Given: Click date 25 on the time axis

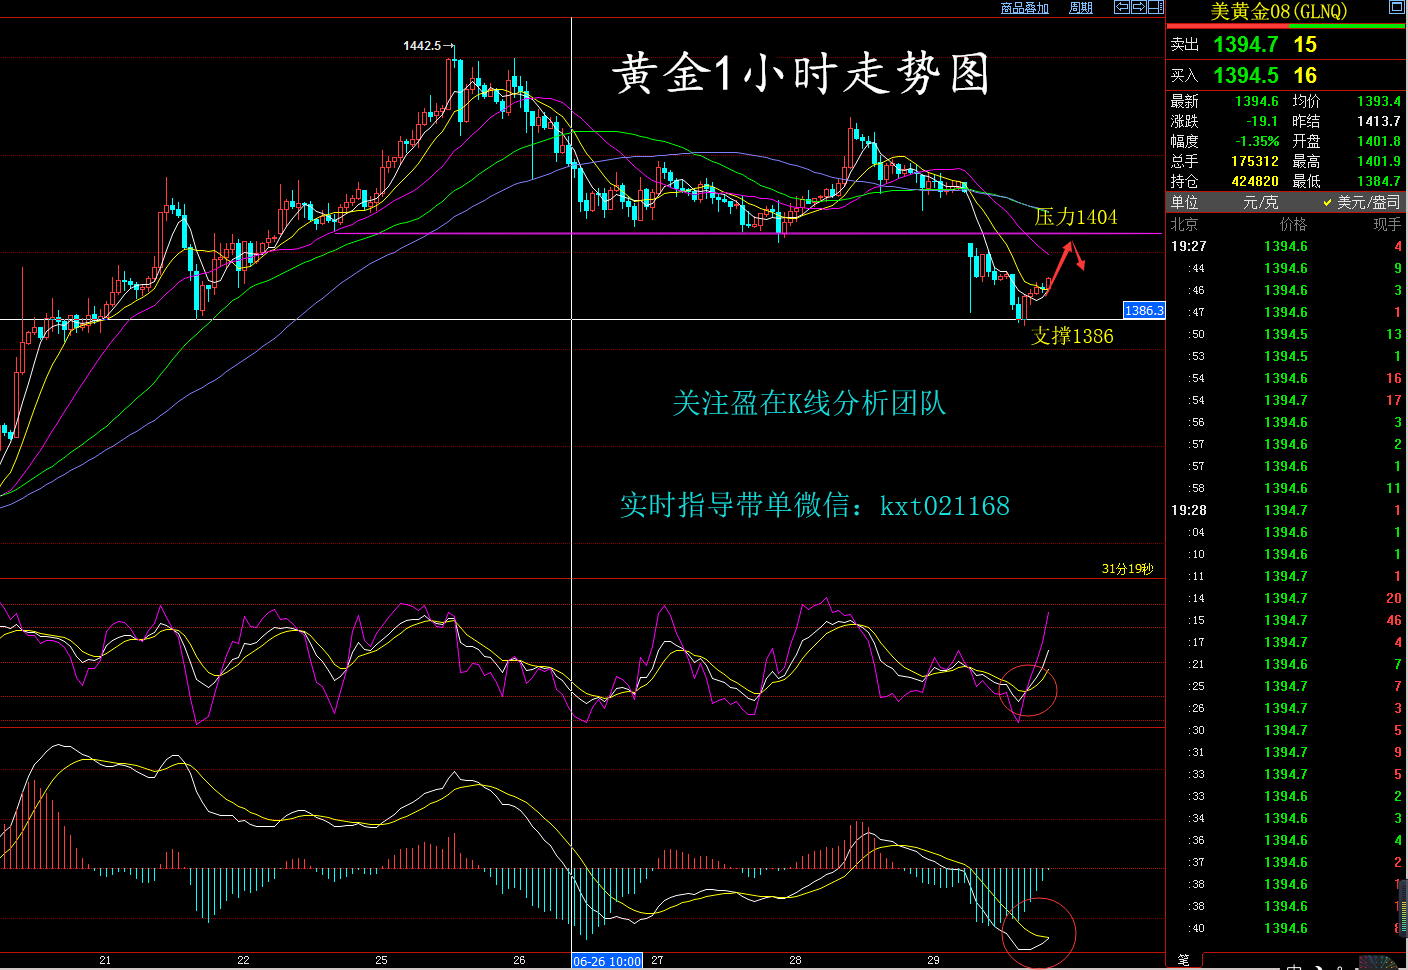Looking at the screenshot, I should [381, 960].
